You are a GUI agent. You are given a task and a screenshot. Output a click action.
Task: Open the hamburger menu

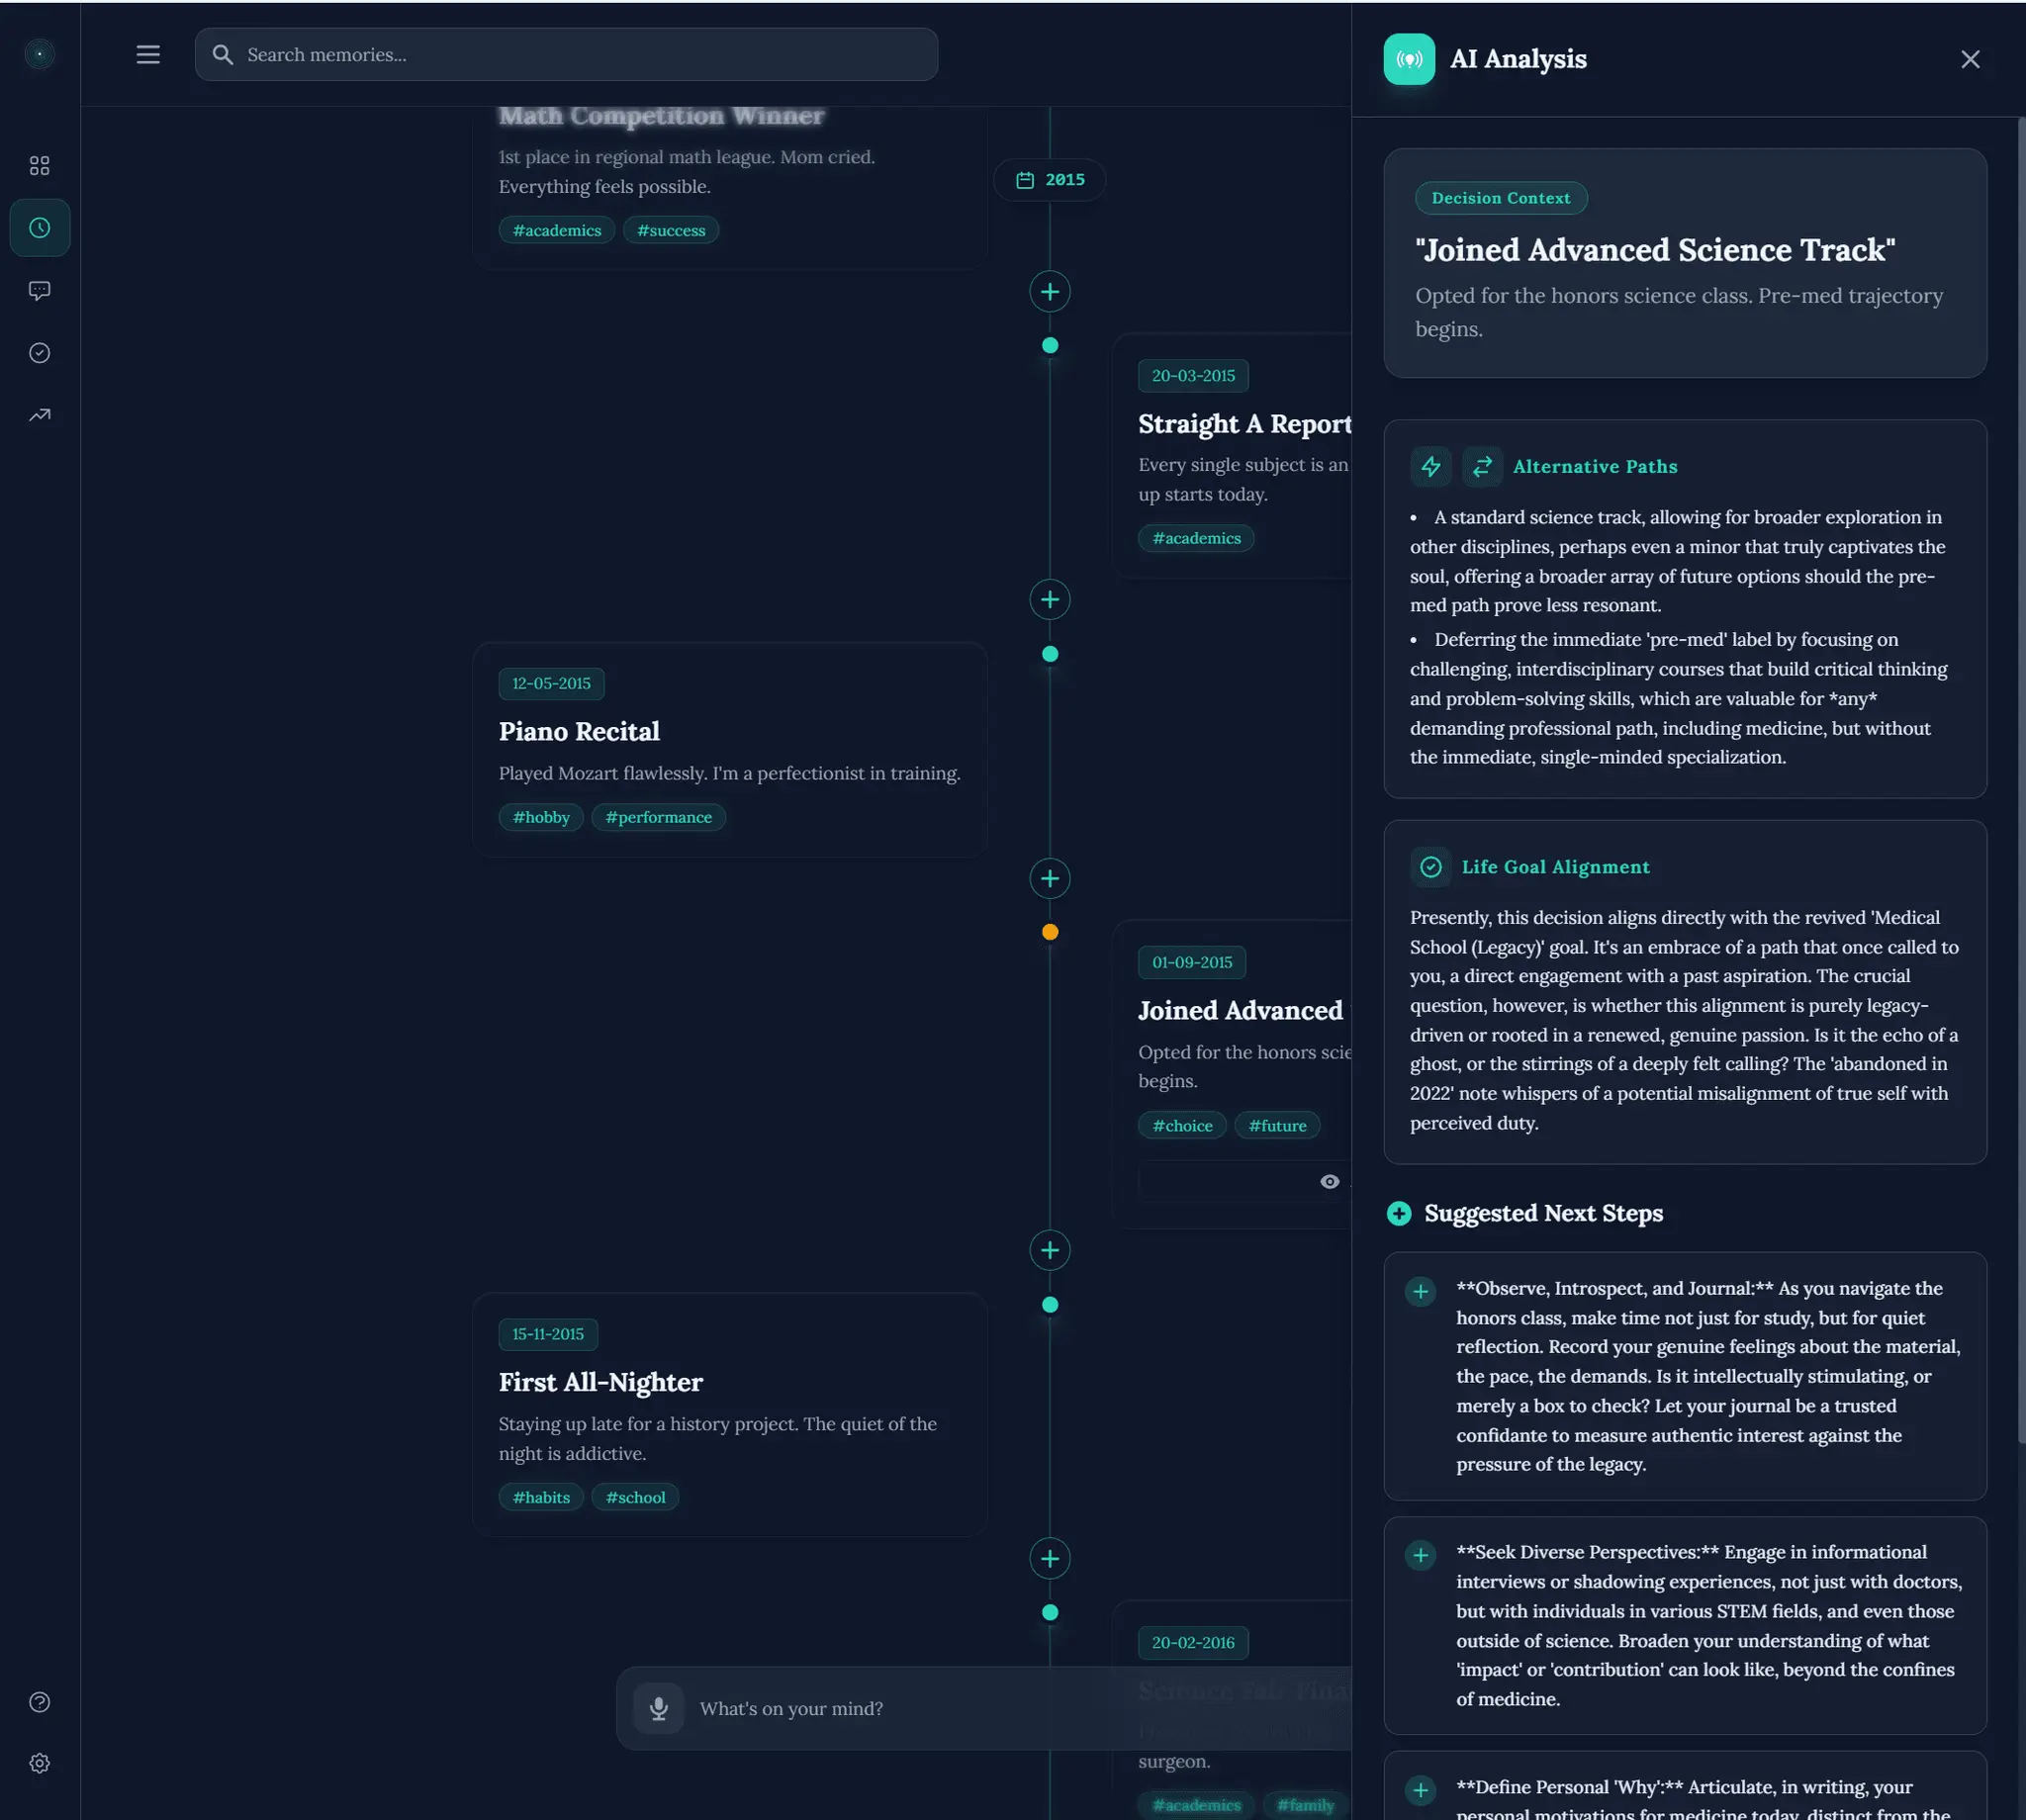(148, 55)
